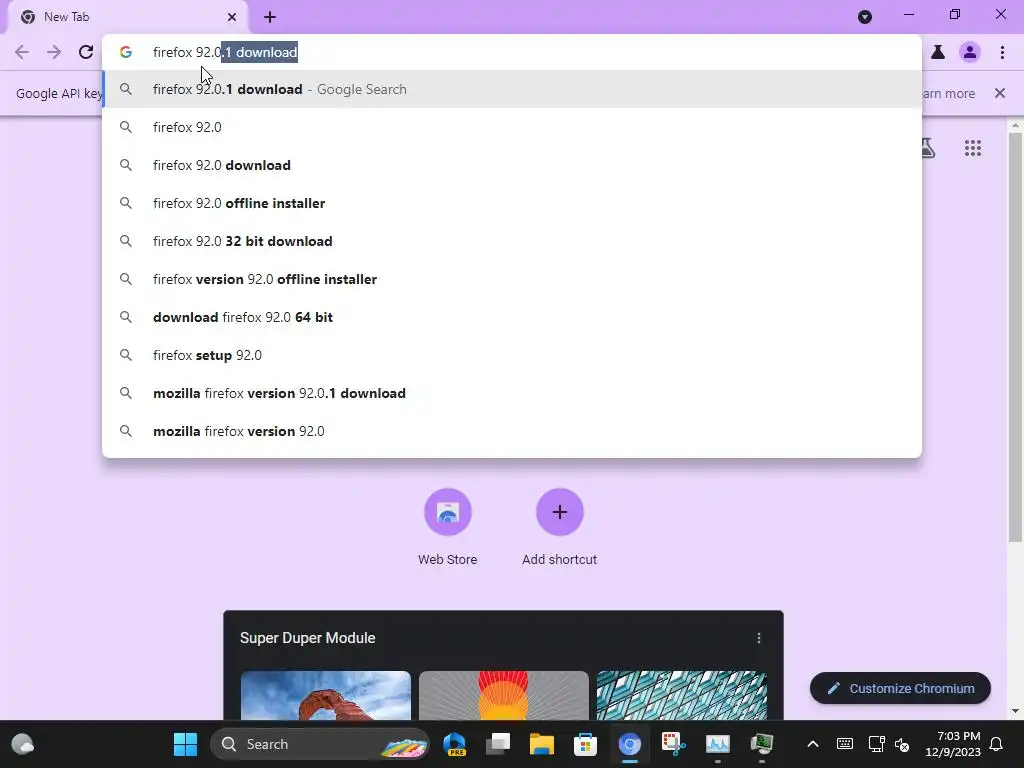Click the down arrow of the page scrollbar
Viewport: 1024px width, 768px height.
point(1015,711)
